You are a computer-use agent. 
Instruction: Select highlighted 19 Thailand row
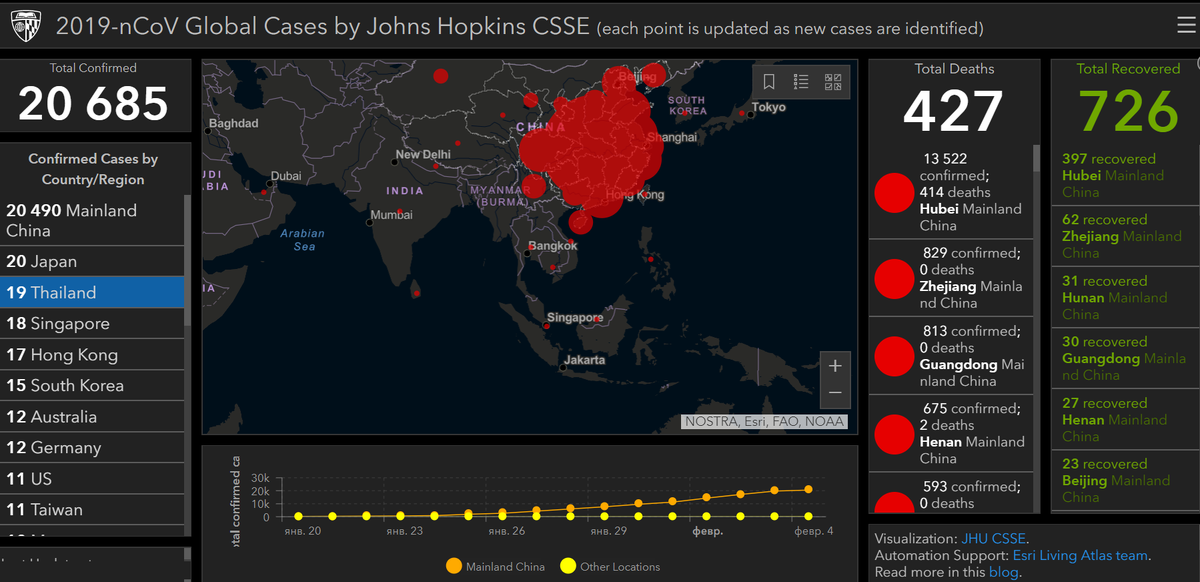point(92,292)
